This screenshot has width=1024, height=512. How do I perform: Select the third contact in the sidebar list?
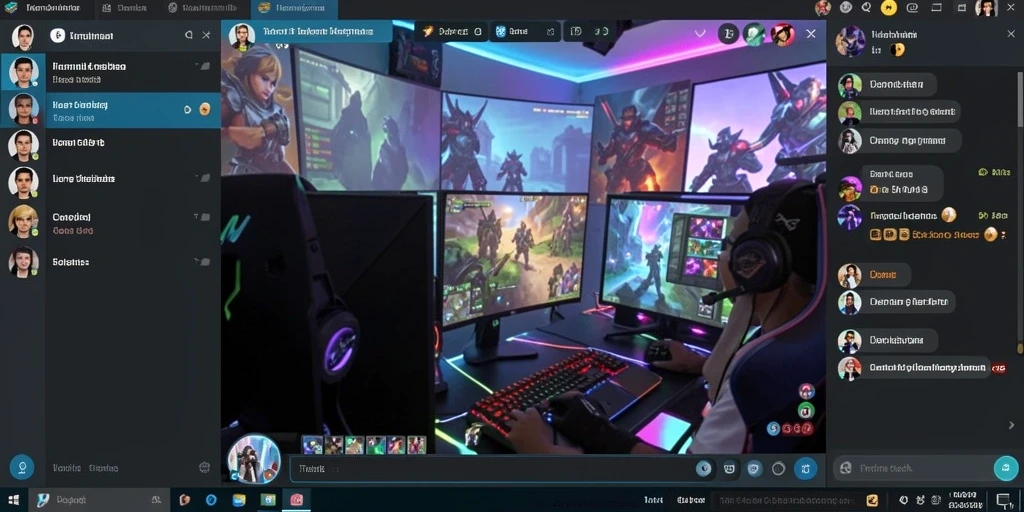pos(110,145)
